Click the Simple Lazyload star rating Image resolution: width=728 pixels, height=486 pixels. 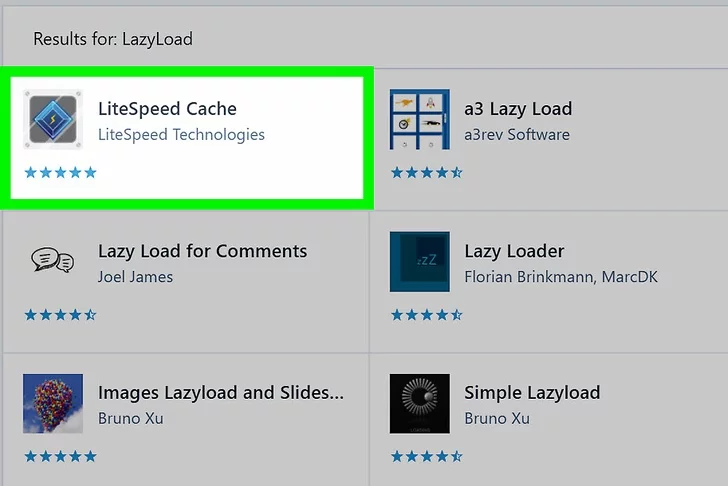427,457
